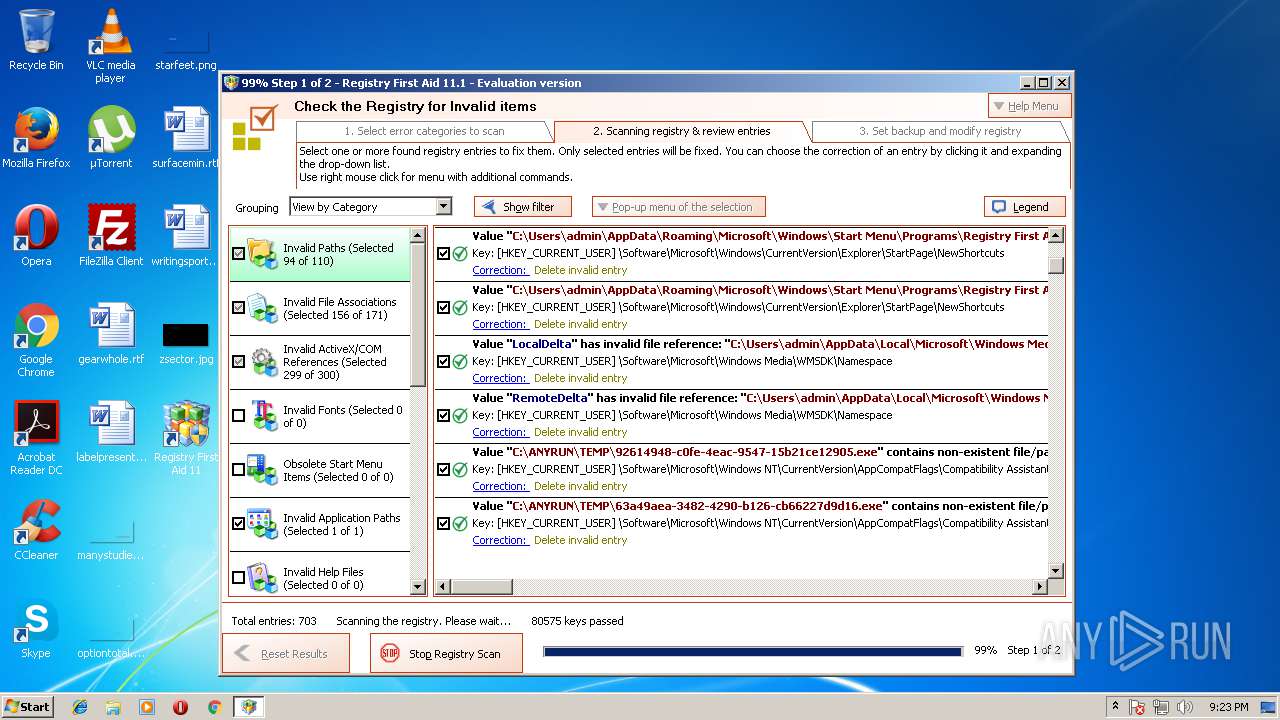Click the Invalid File Associations category icon
Image resolution: width=1280 pixels, height=720 pixels.
pos(263,308)
